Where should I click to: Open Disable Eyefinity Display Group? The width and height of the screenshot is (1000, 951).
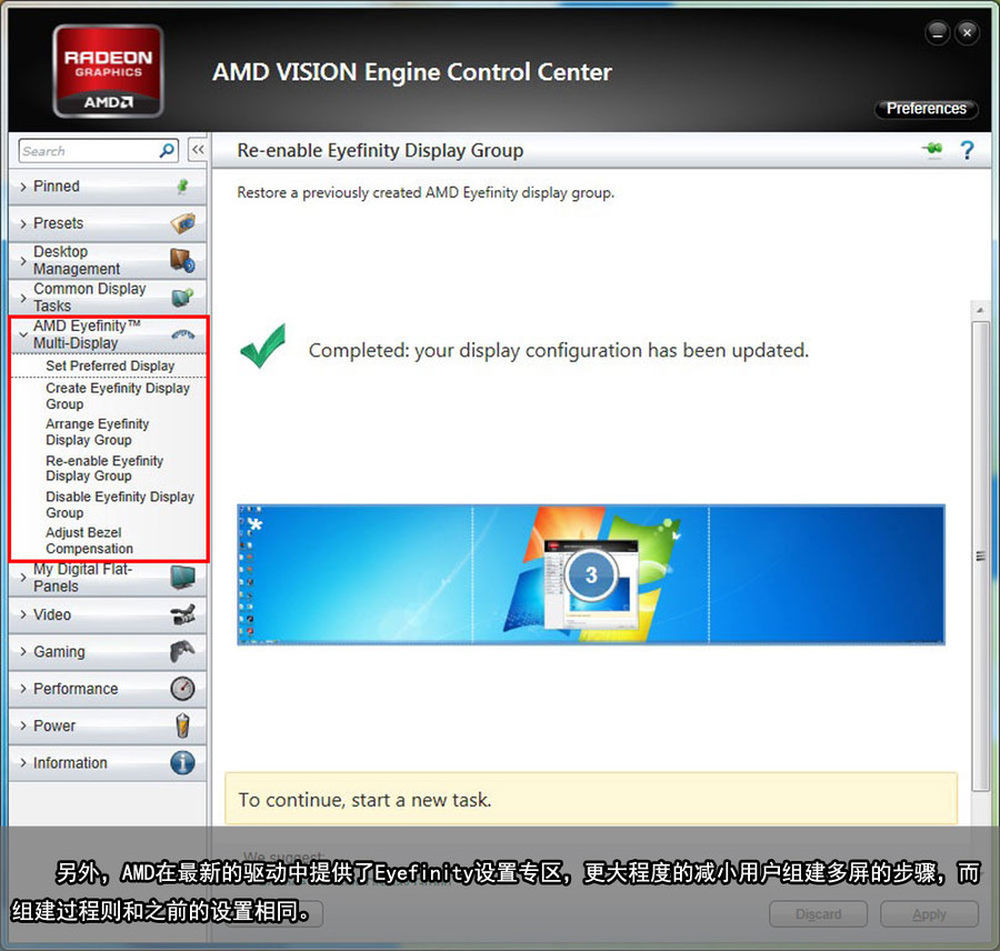coord(120,505)
